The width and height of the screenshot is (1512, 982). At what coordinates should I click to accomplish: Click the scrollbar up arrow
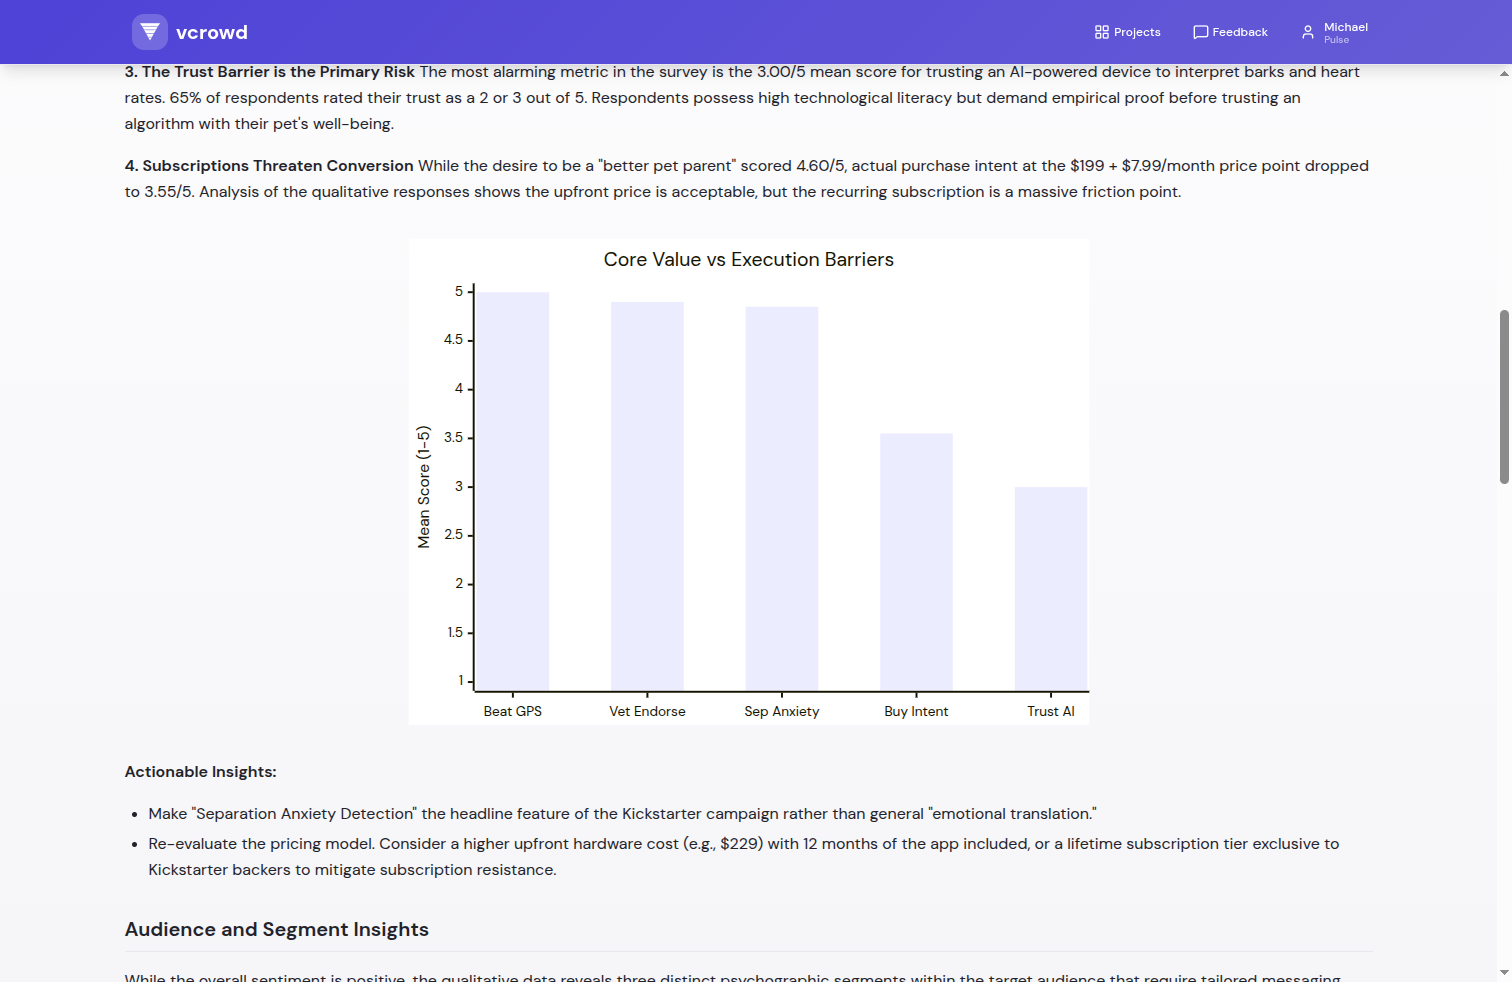tap(1504, 73)
